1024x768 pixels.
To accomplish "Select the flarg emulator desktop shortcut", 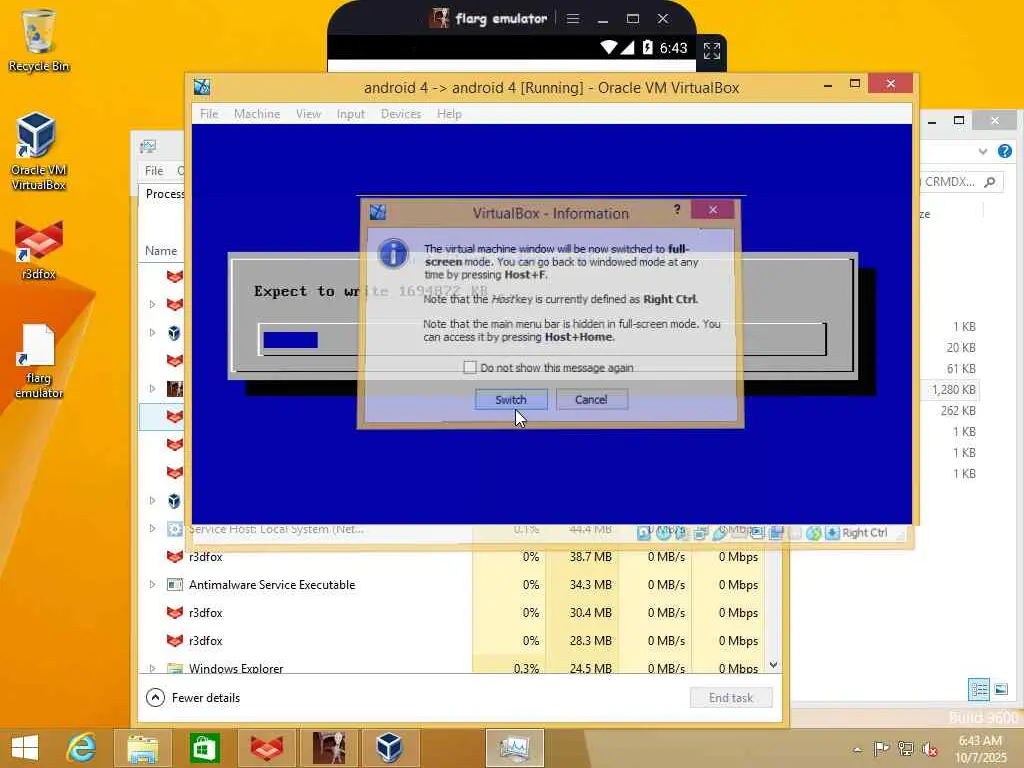I will coord(39,361).
